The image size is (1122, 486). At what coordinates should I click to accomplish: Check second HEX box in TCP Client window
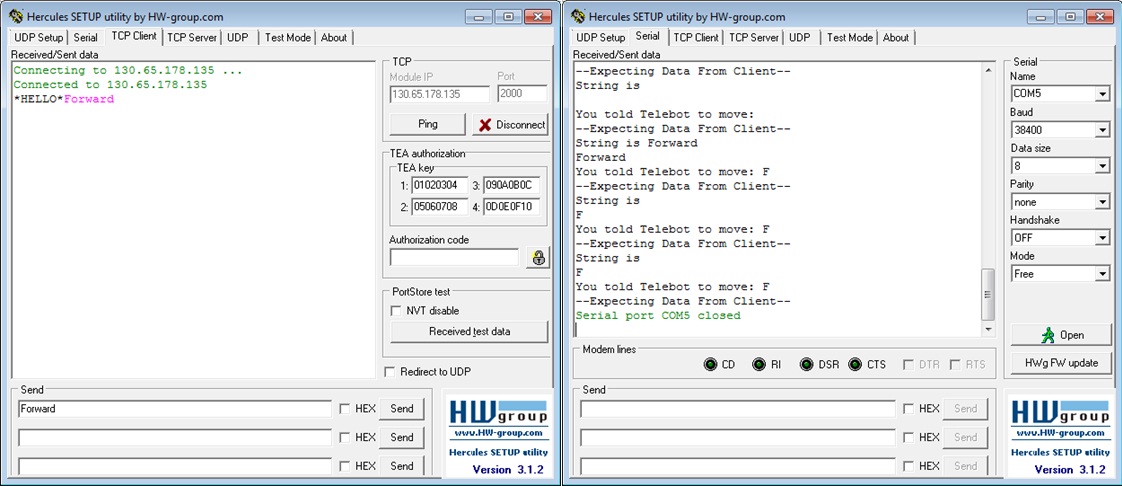tap(345, 437)
